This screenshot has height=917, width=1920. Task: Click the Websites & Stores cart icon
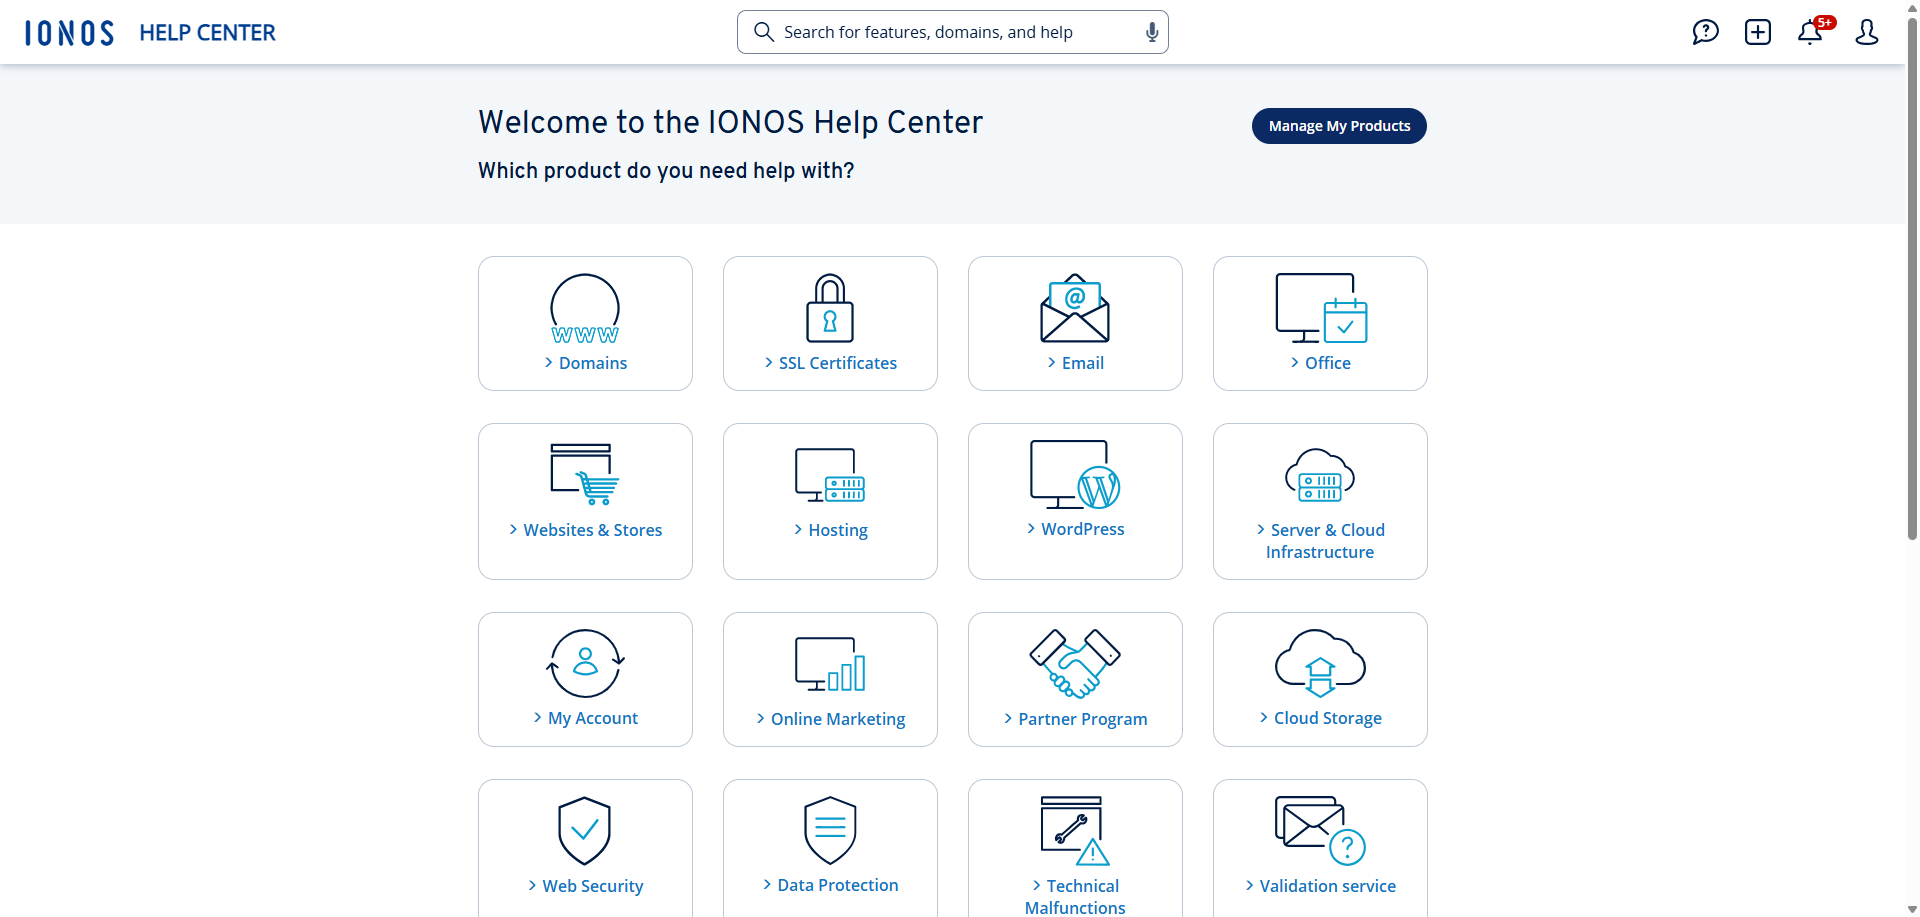[585, 474]
